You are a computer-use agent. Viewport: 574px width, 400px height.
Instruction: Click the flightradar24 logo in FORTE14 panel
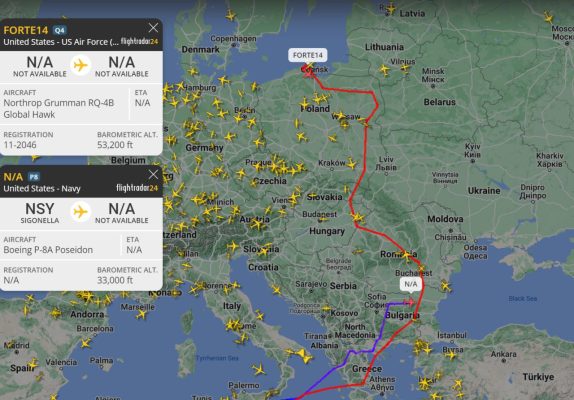(x=139, y=41)
